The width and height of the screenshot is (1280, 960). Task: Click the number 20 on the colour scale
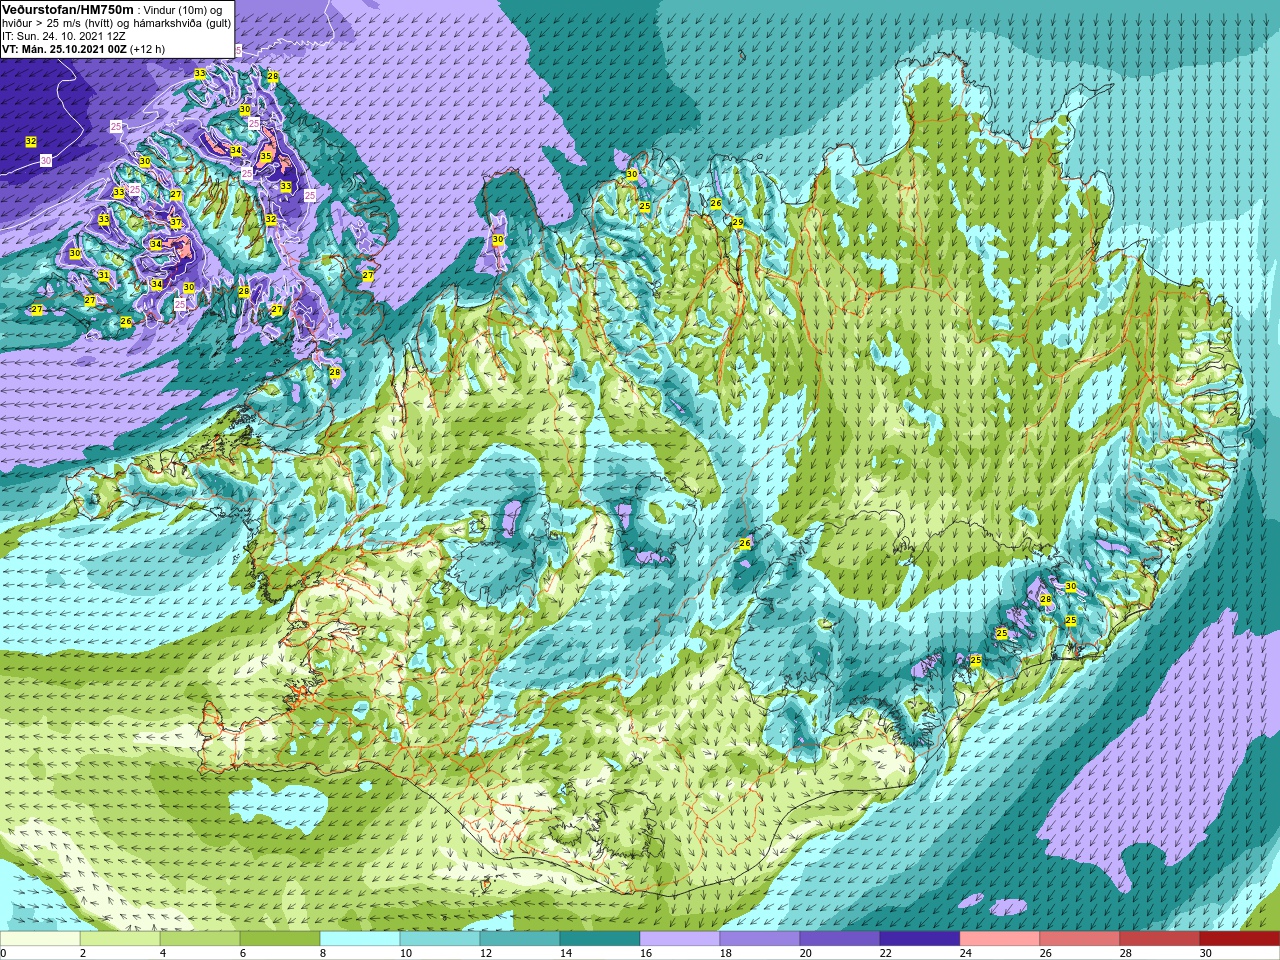click(805, 953)
